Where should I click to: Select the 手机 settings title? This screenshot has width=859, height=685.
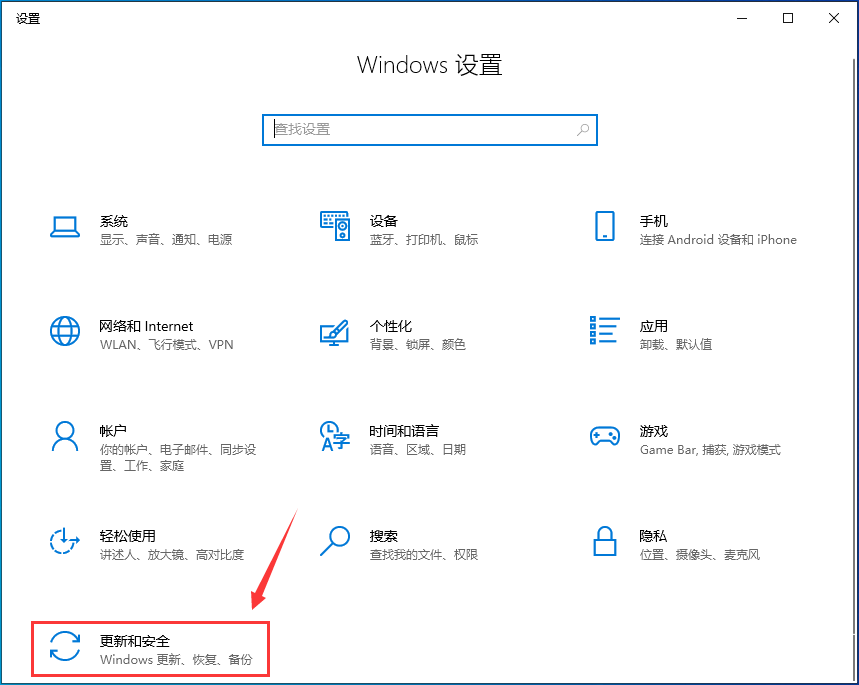click(654, 221)
